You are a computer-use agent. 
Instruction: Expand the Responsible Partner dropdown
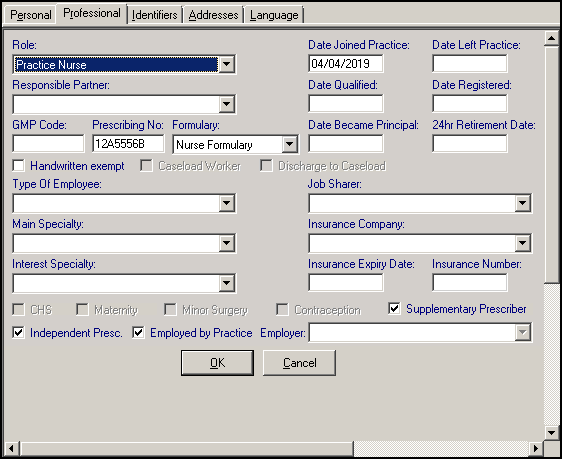click(227, 104)
